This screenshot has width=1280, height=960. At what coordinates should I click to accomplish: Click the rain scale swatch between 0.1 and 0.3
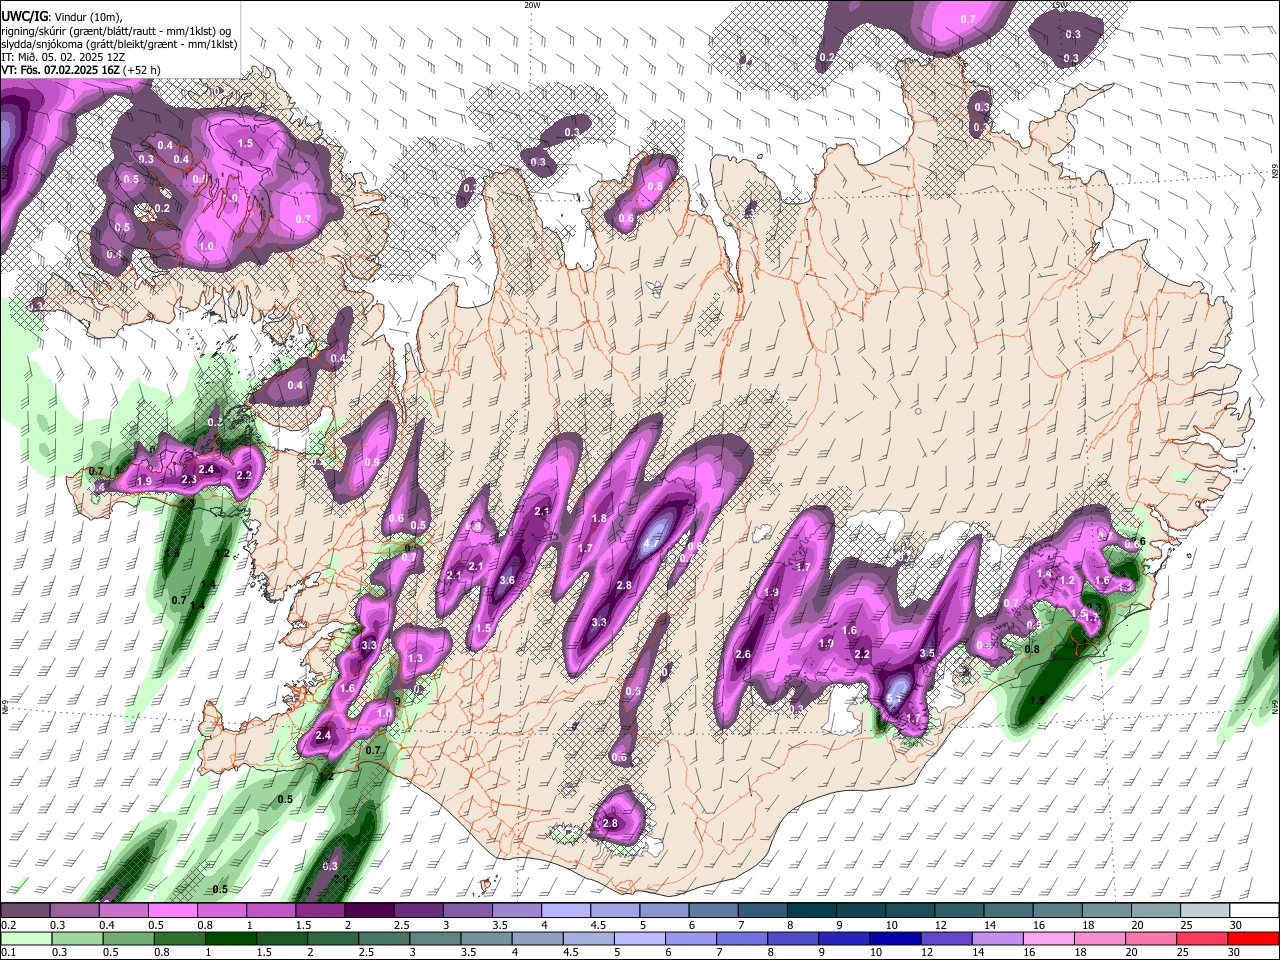[x=26, y=938]
